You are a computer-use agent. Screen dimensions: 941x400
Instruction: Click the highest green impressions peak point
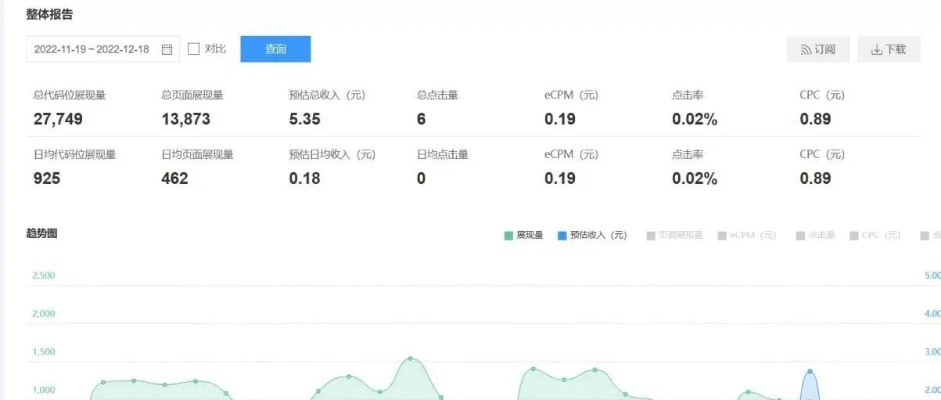[410, 359]
